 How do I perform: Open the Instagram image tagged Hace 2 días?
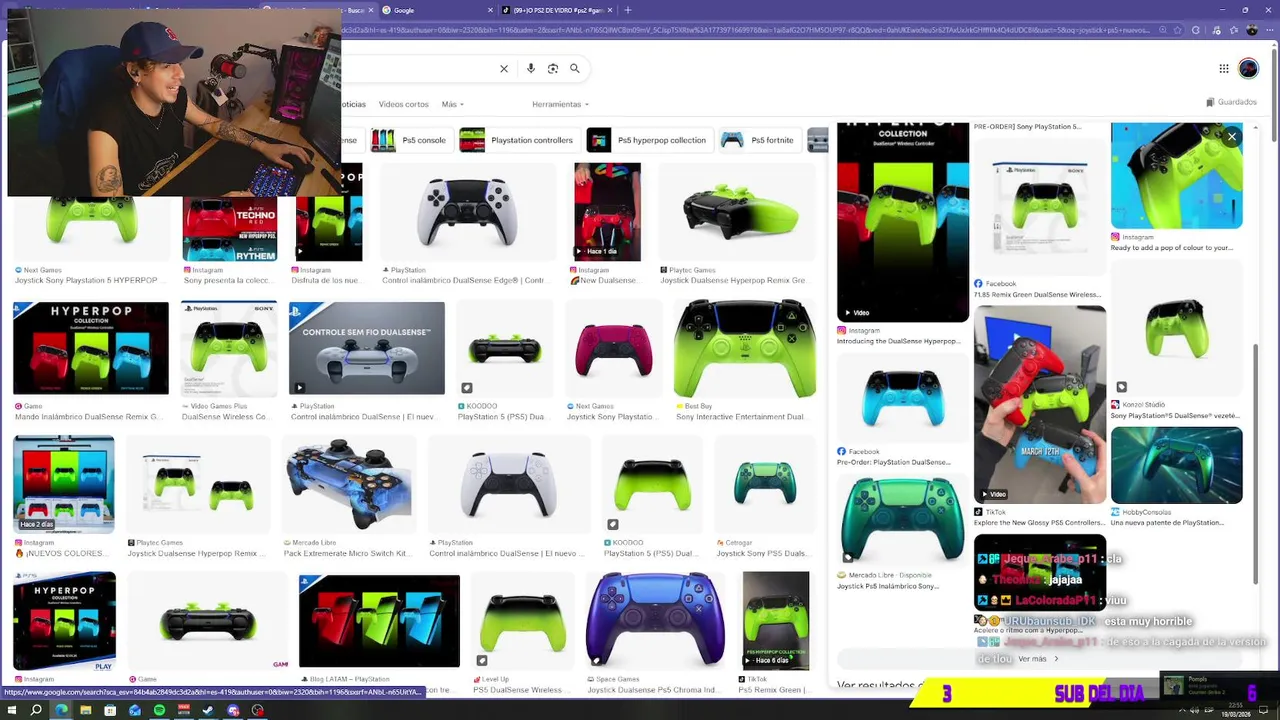(64, 484)
